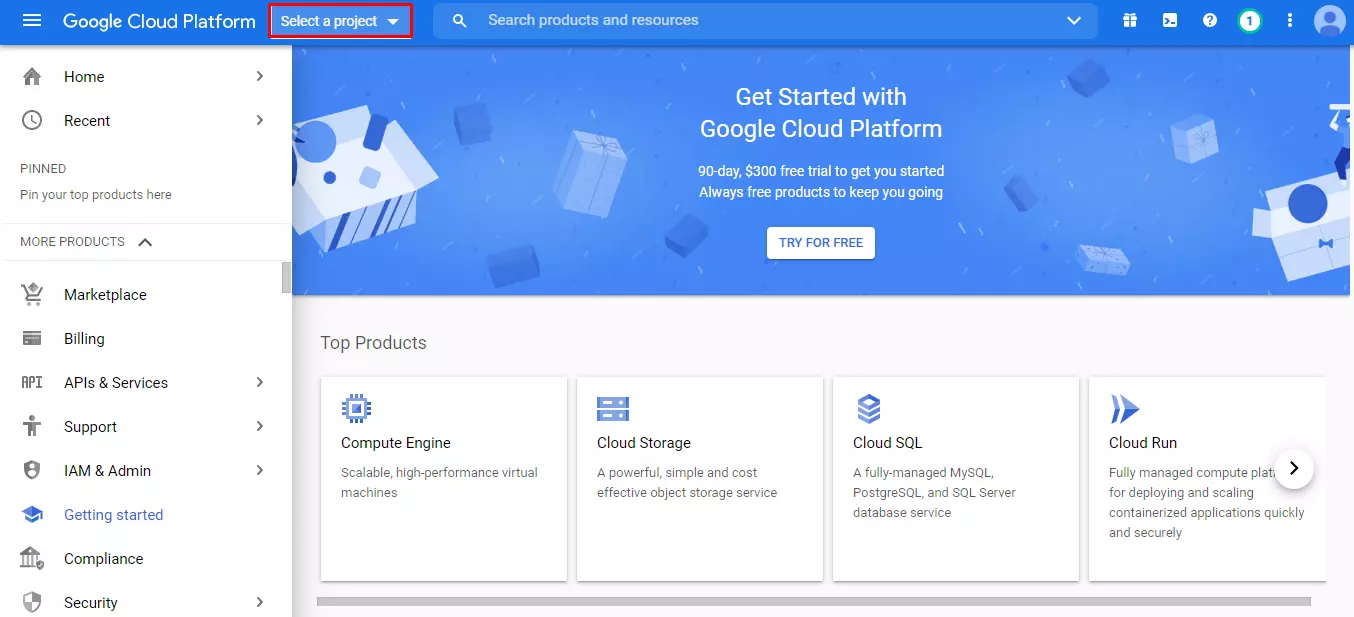Expand the IAM & Admin submenu arrow

[x=260, y=470]
